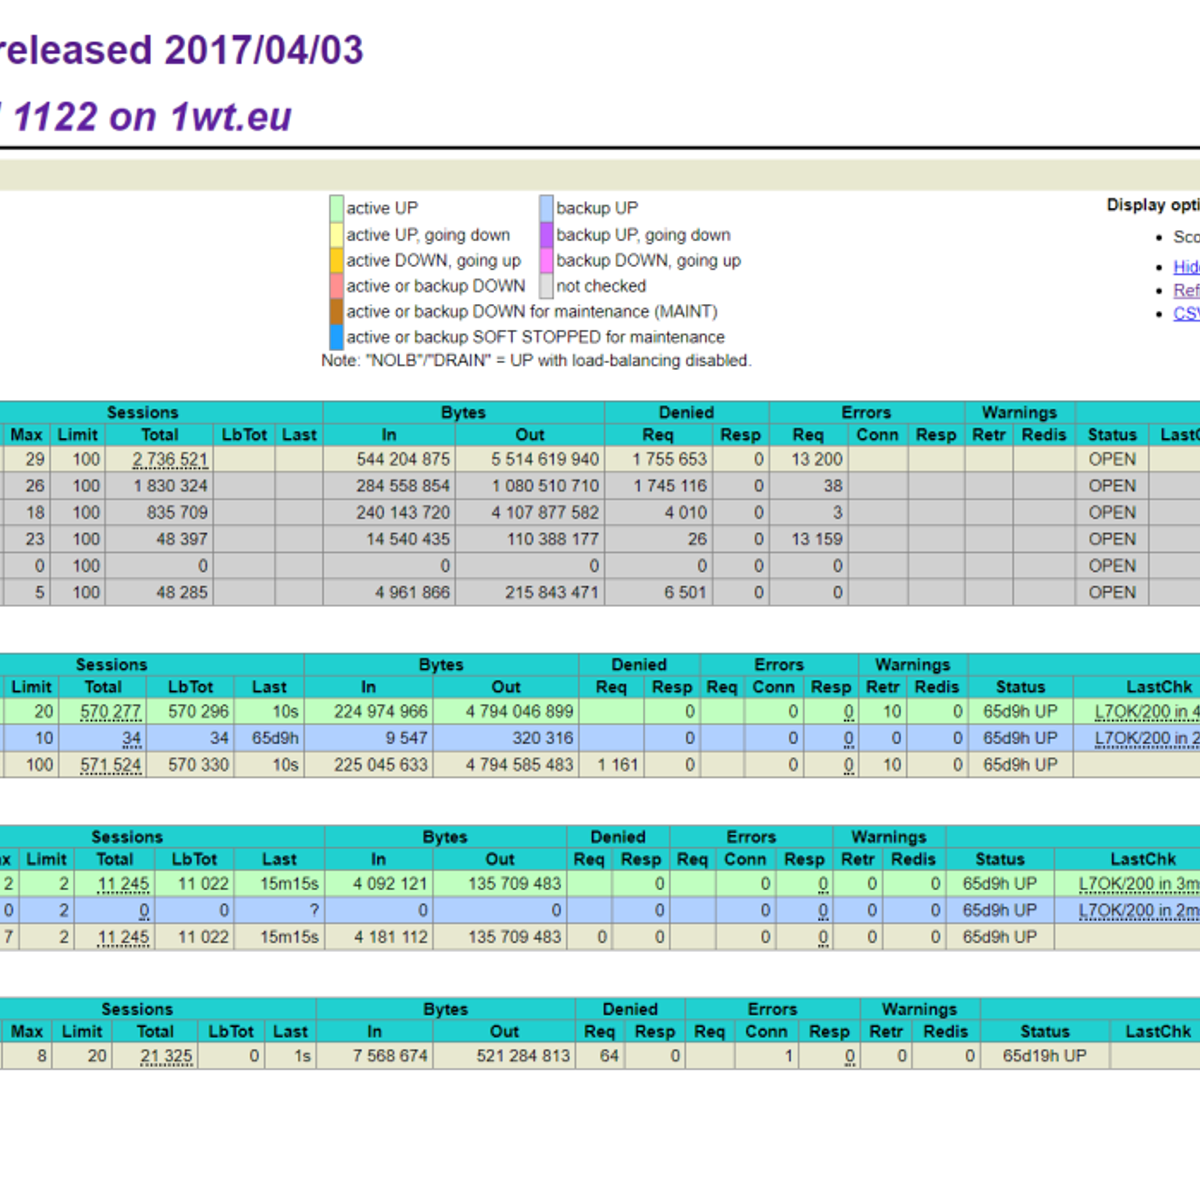Click the green 'active UP' legend swatch
The image size is (1200, 1200).
point(336,208)
